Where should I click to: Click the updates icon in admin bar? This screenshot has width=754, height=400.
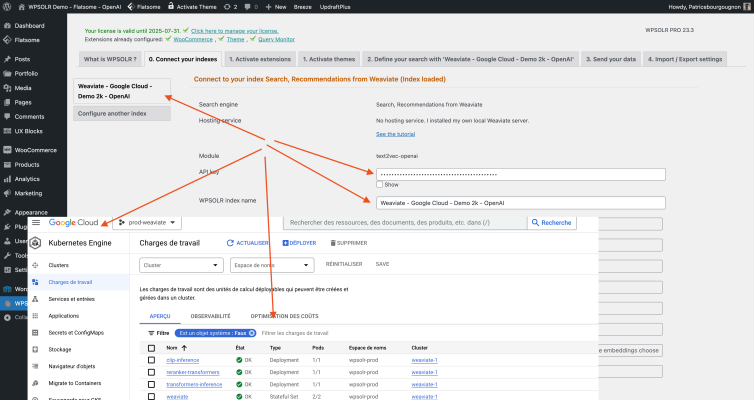pyautogui.click(x=227, y=7)
